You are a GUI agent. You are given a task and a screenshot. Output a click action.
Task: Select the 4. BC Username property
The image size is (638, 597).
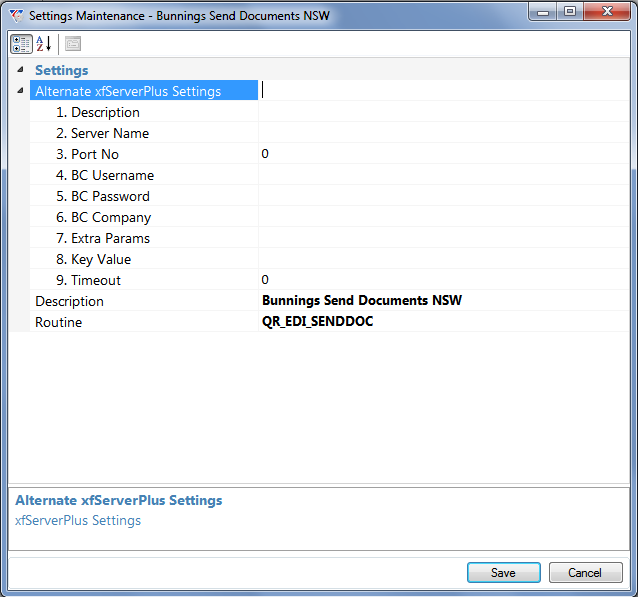pyautogui.click(x=144, y=175)
